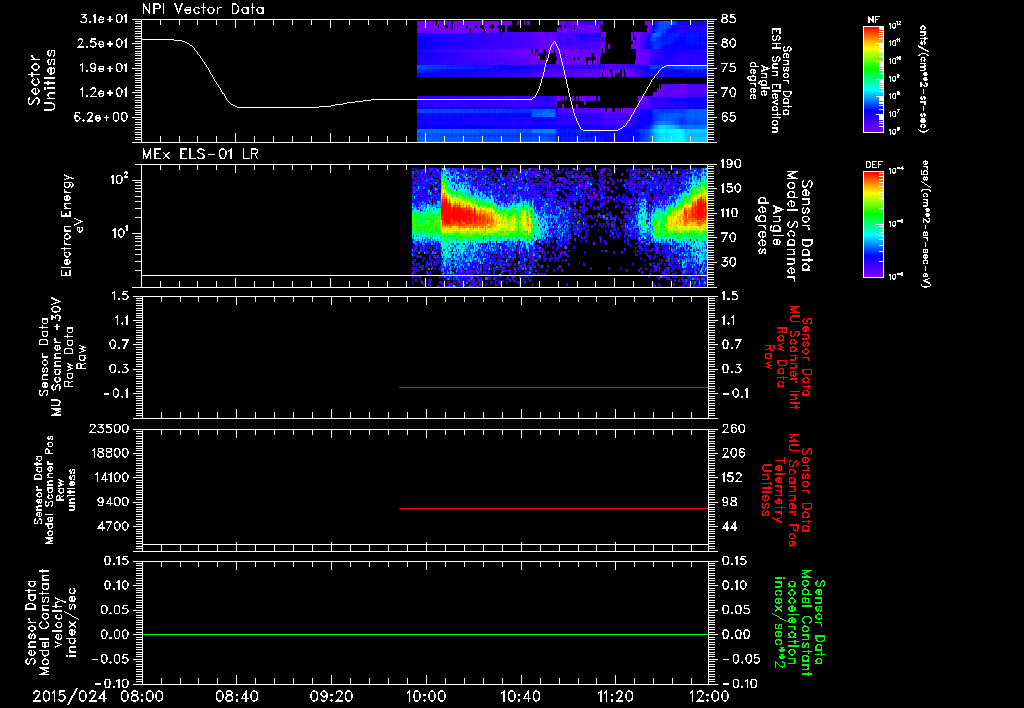1024x708 pixels.
Task: Click the 'Sector Unitless' axis label
Action: point(42,80)
